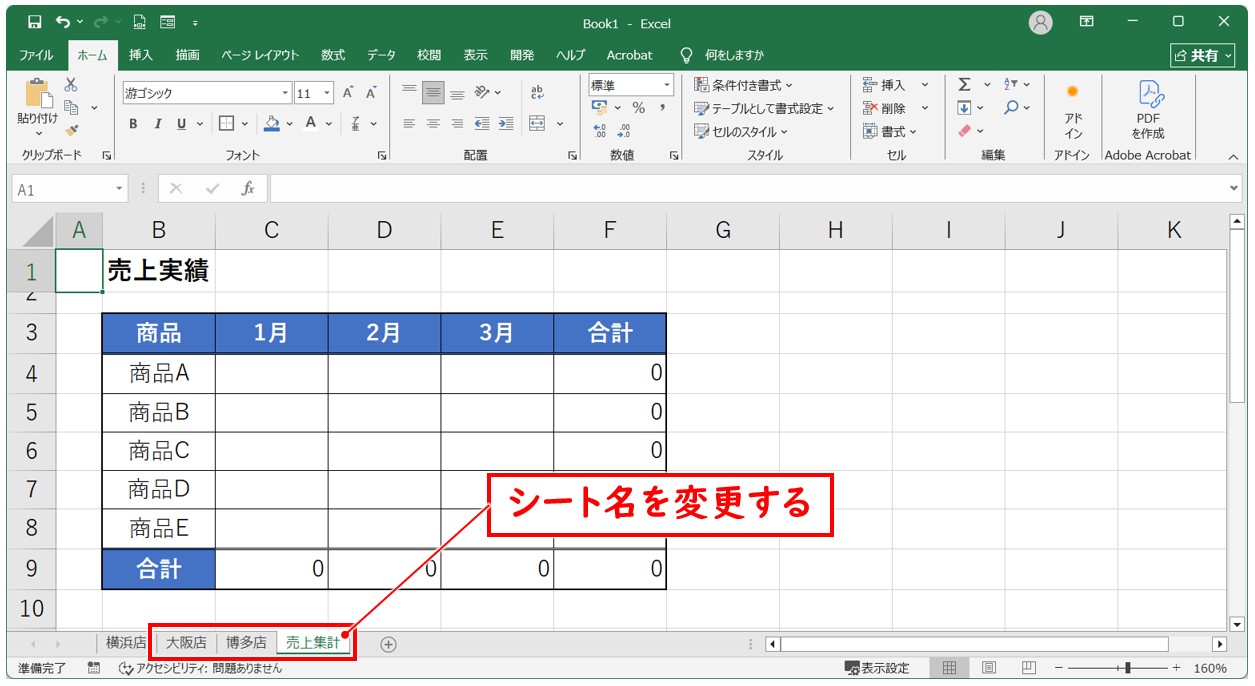
Task: Click the wrap text icon
Action: (537, 92)
